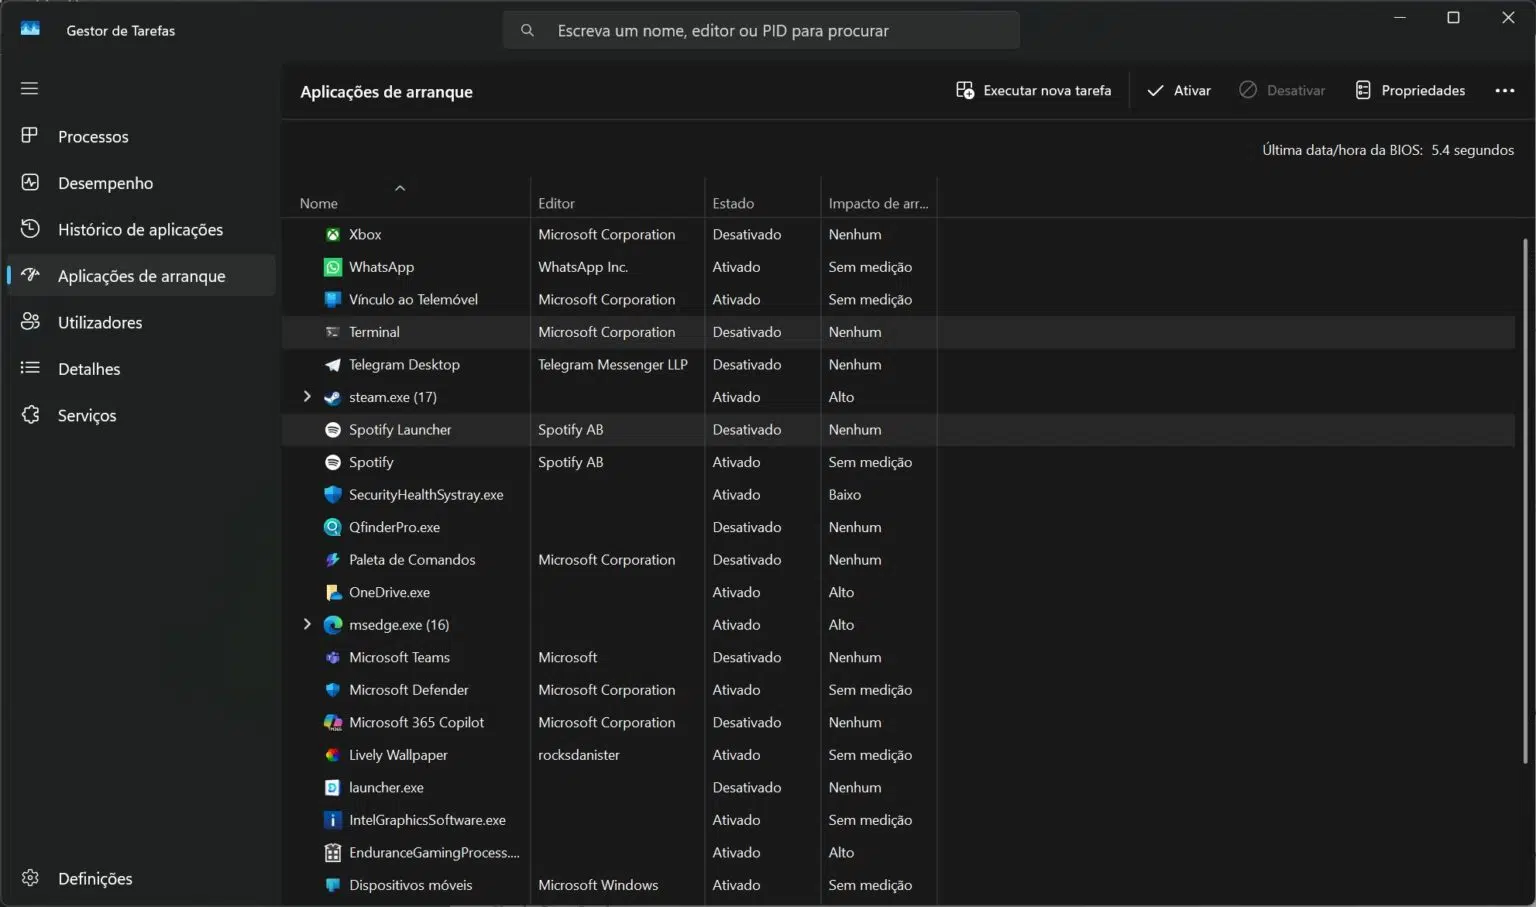Click Executar nova tarefa button

(x=1033, y=90)
